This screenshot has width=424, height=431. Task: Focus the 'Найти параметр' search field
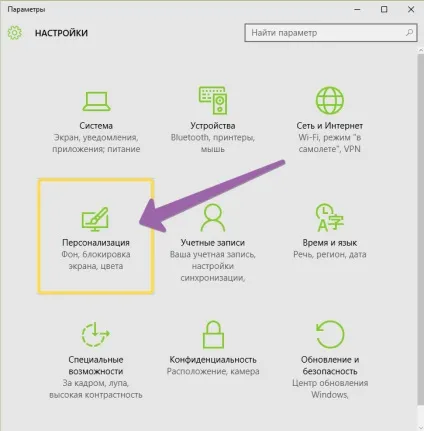click(x=331, y=32)
